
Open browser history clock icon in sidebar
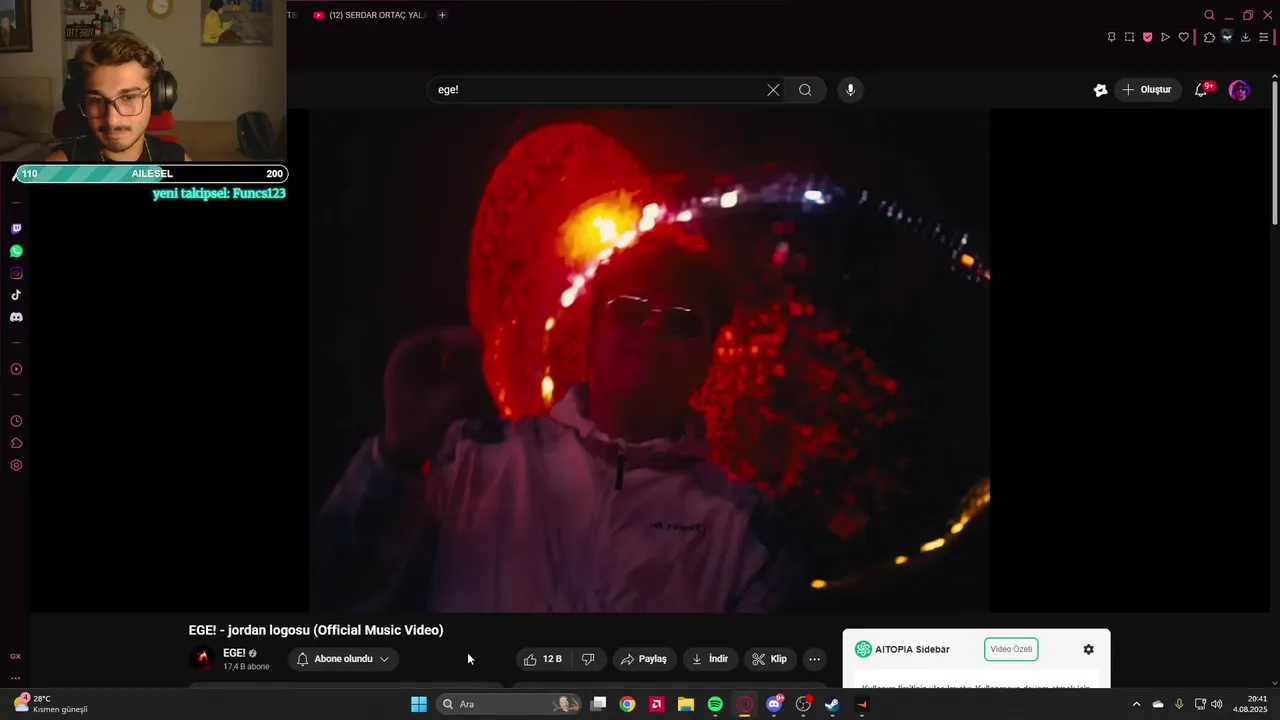(16, 421)
